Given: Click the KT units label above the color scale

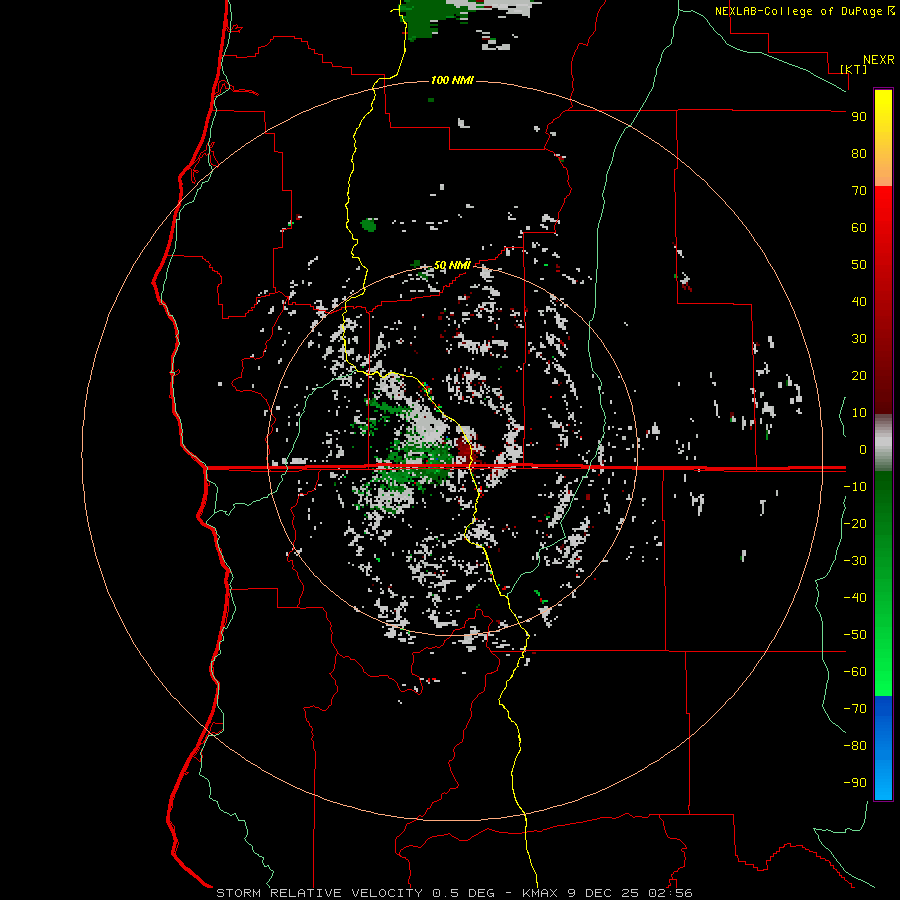Looking at the screenshot, I should click(854, 69).
